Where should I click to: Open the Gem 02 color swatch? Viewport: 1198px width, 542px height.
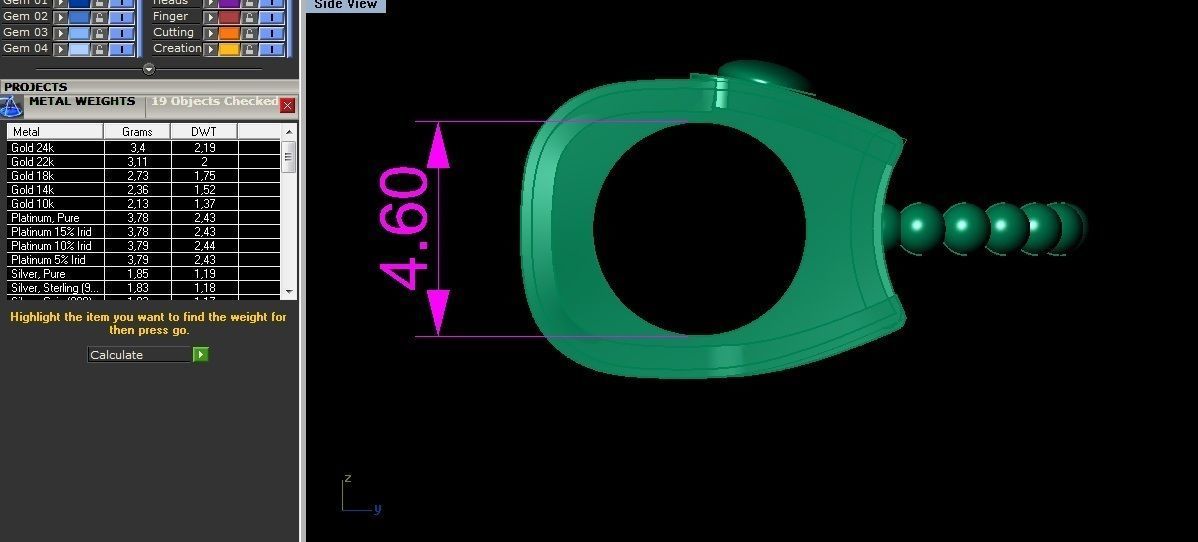79,17
